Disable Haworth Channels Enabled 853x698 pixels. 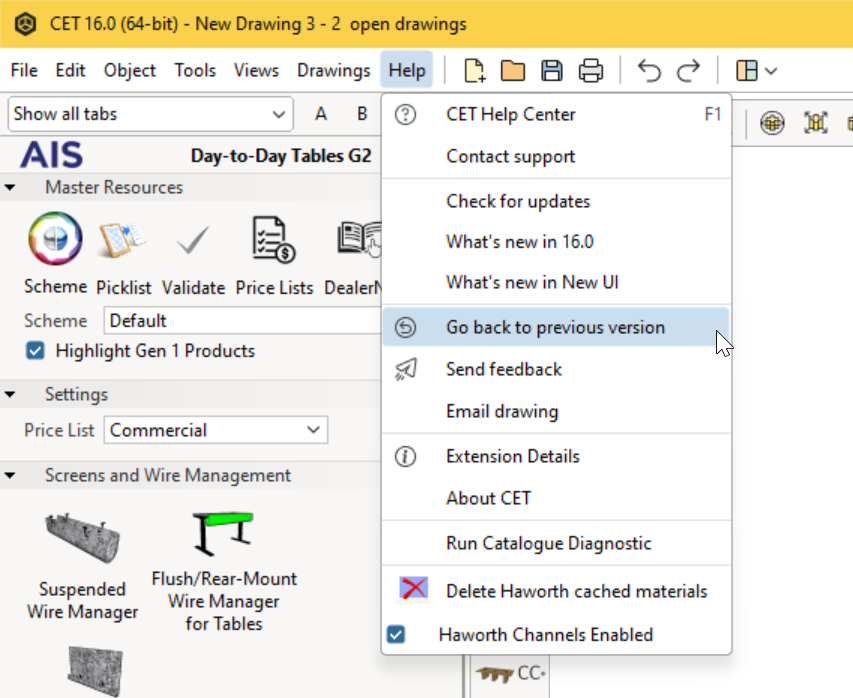[x=395, y=634]
